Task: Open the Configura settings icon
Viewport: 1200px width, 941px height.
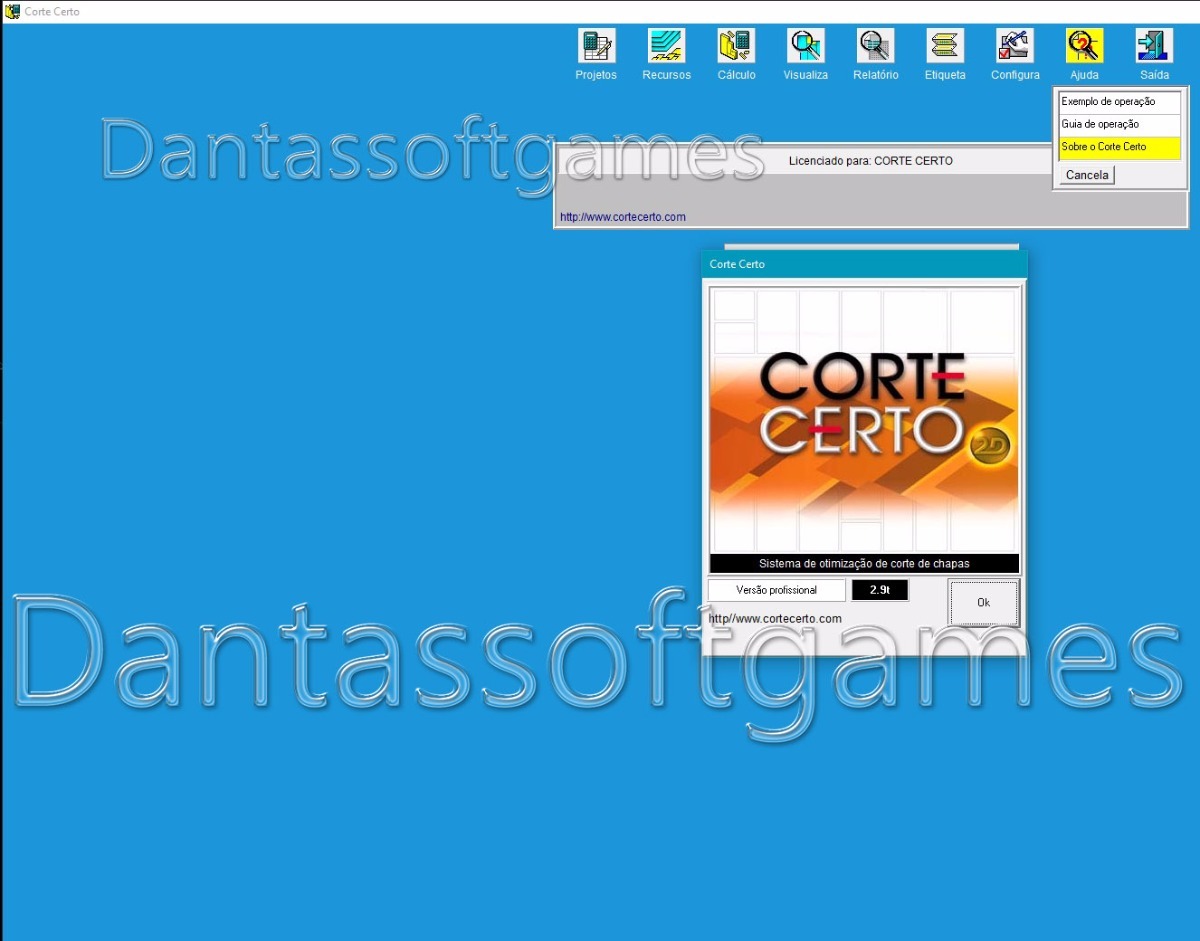Action: [x=1015, y=46]
